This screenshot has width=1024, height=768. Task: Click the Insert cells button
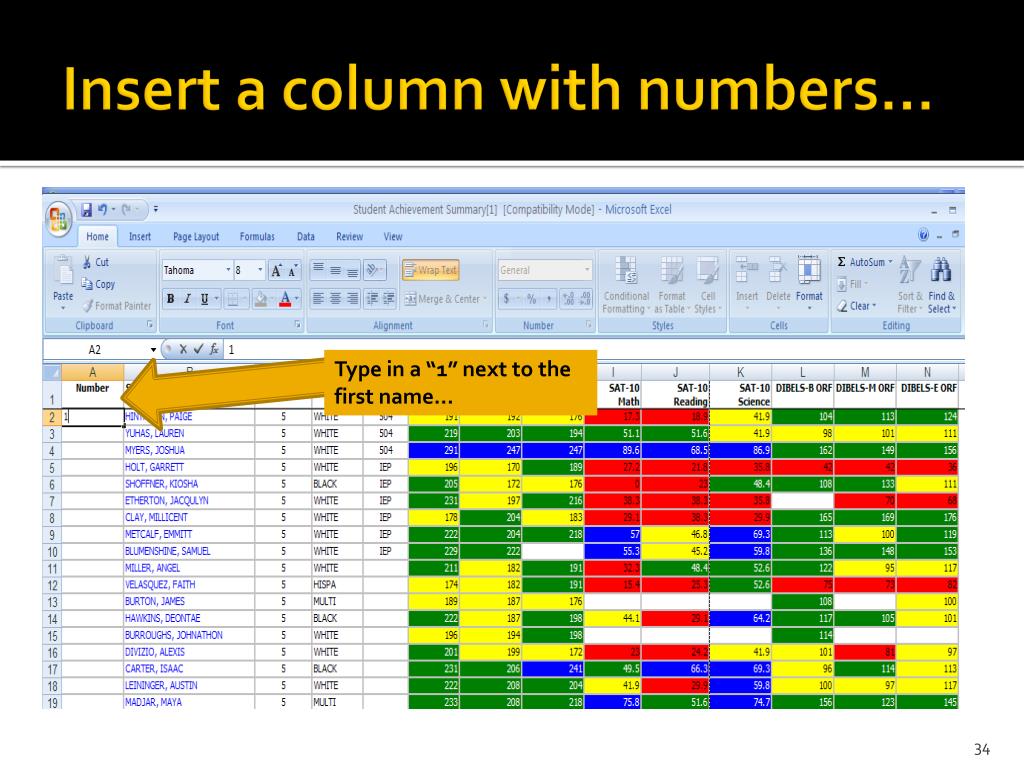click(x=747, y=281)
